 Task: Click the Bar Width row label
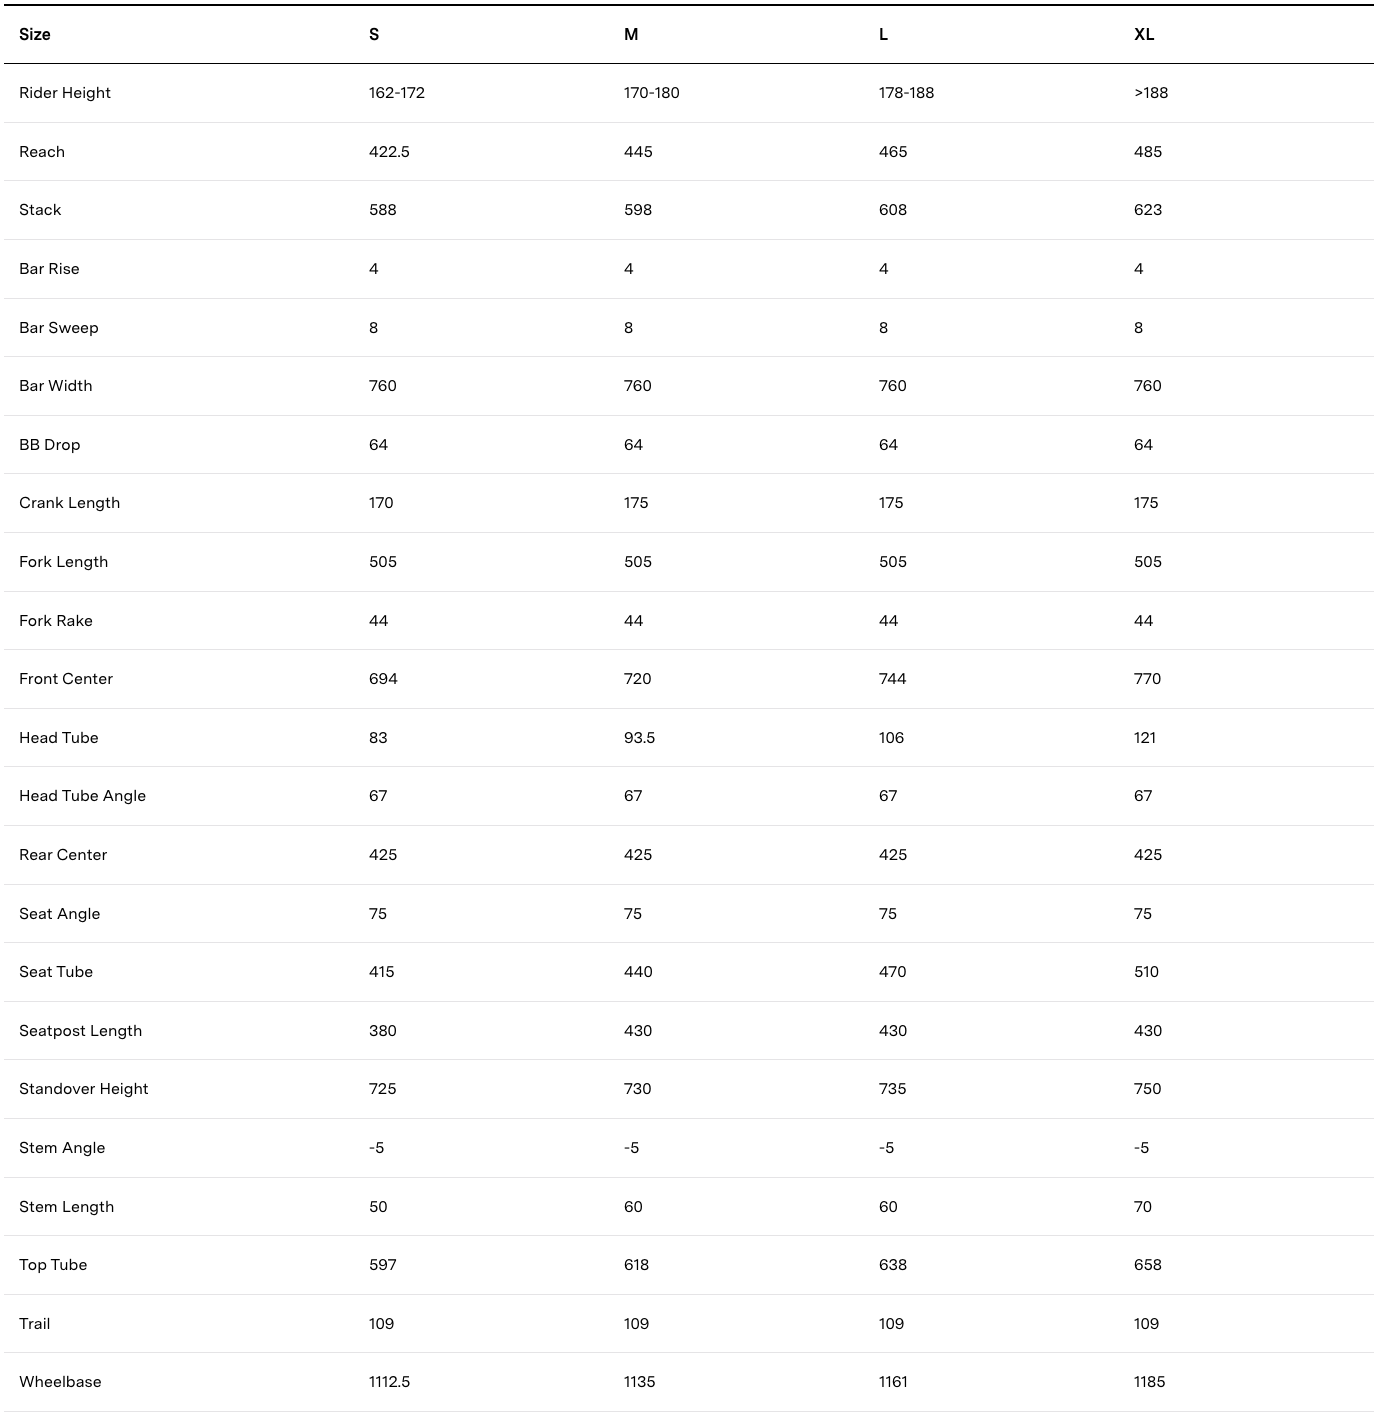tap(56, 386)
